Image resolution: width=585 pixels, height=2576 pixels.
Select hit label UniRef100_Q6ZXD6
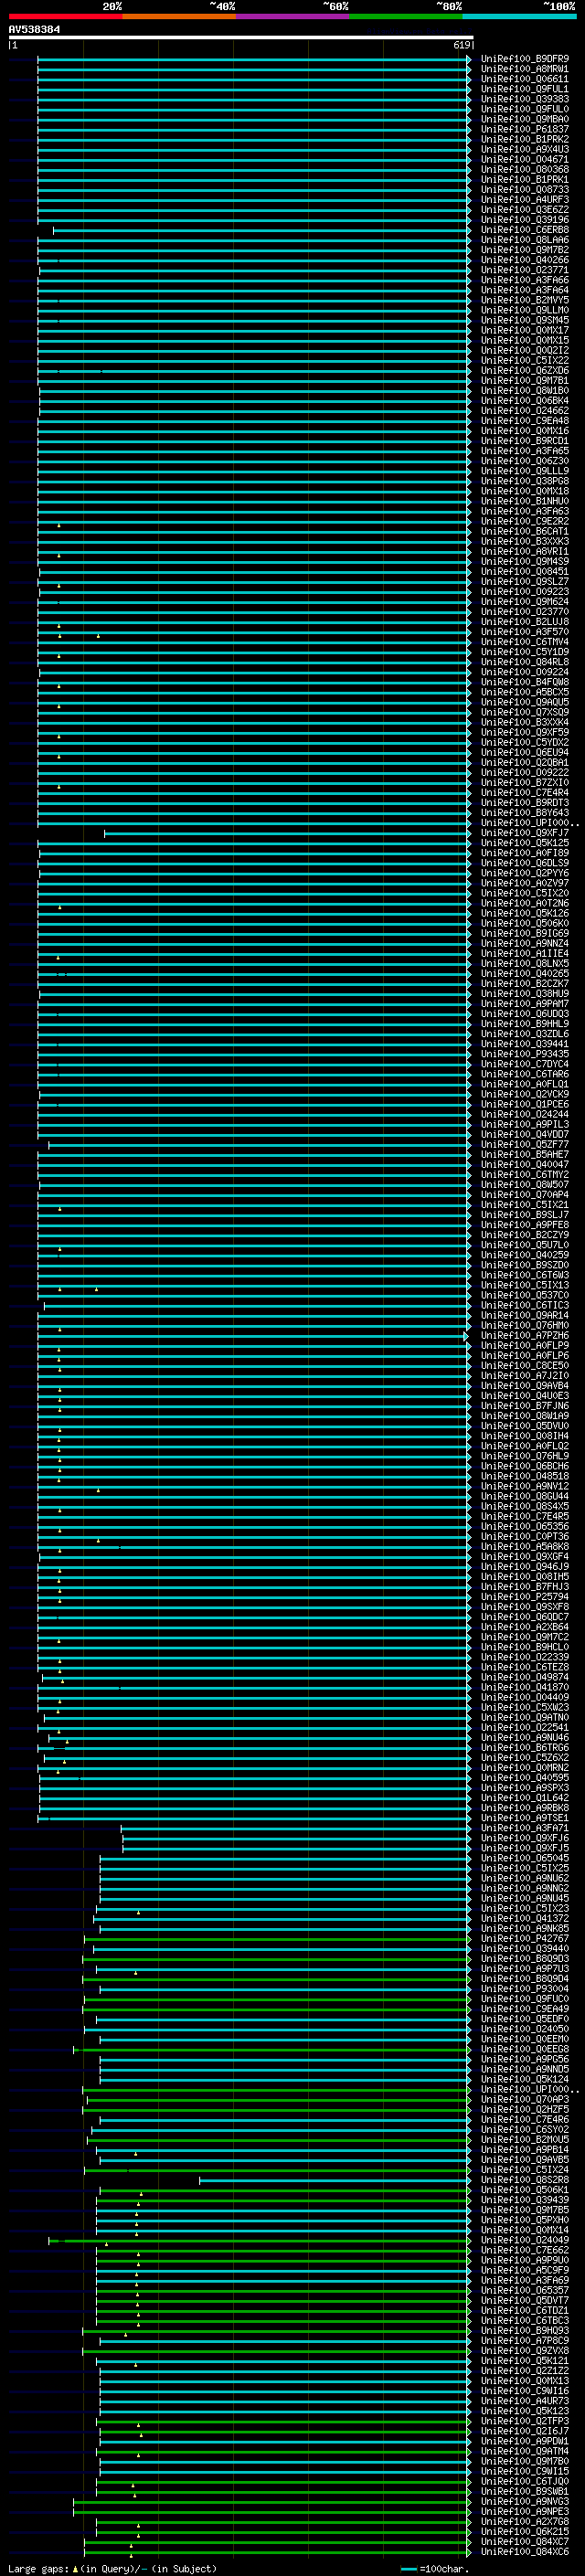[x=524, y=370]
